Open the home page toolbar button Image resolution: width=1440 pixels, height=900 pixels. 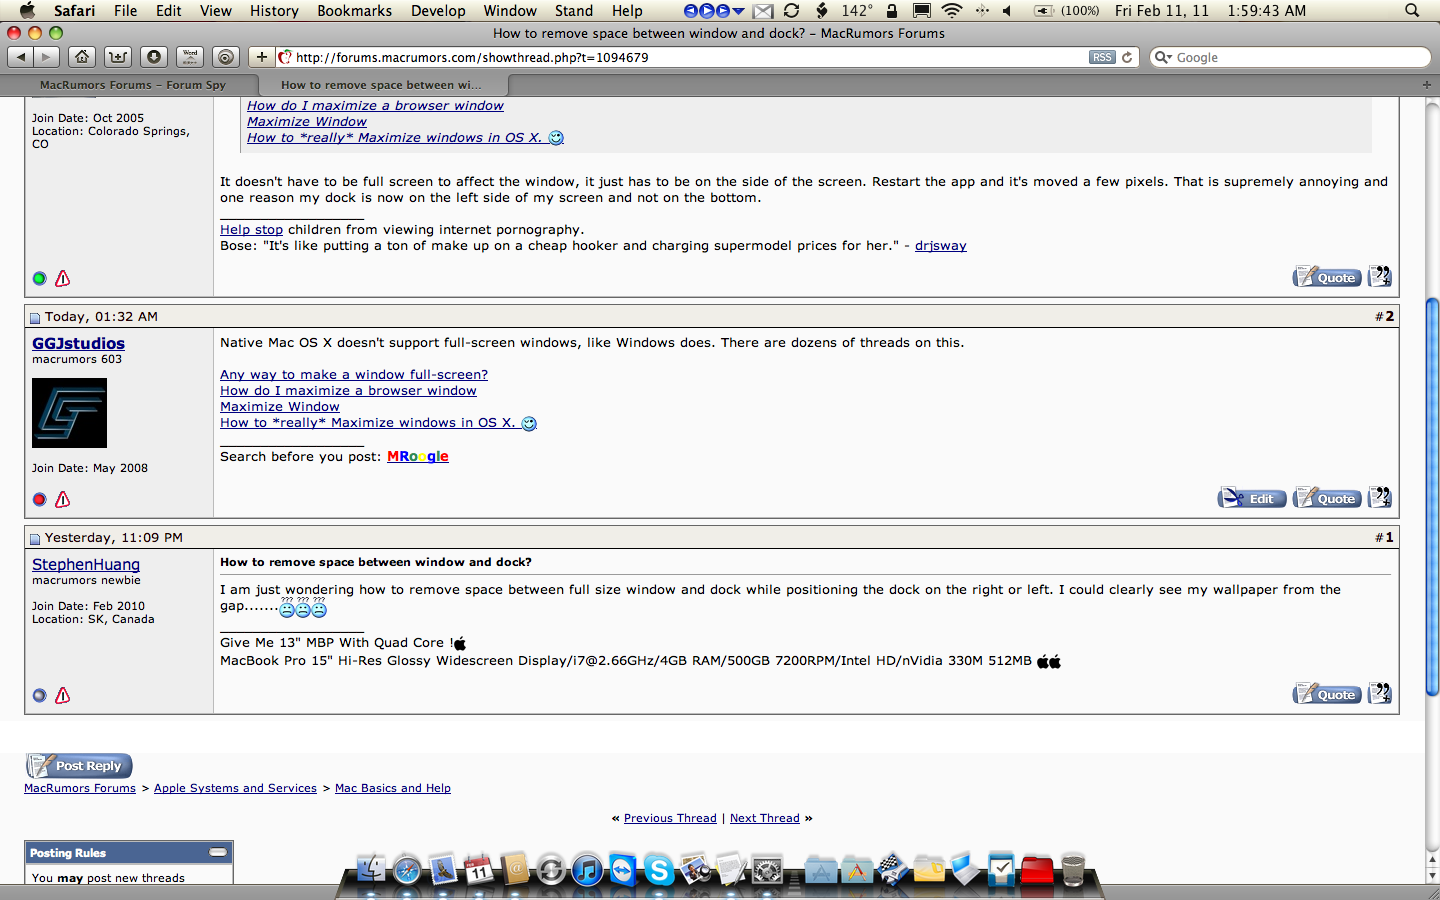pyautogui.click(x=82, y=57)
